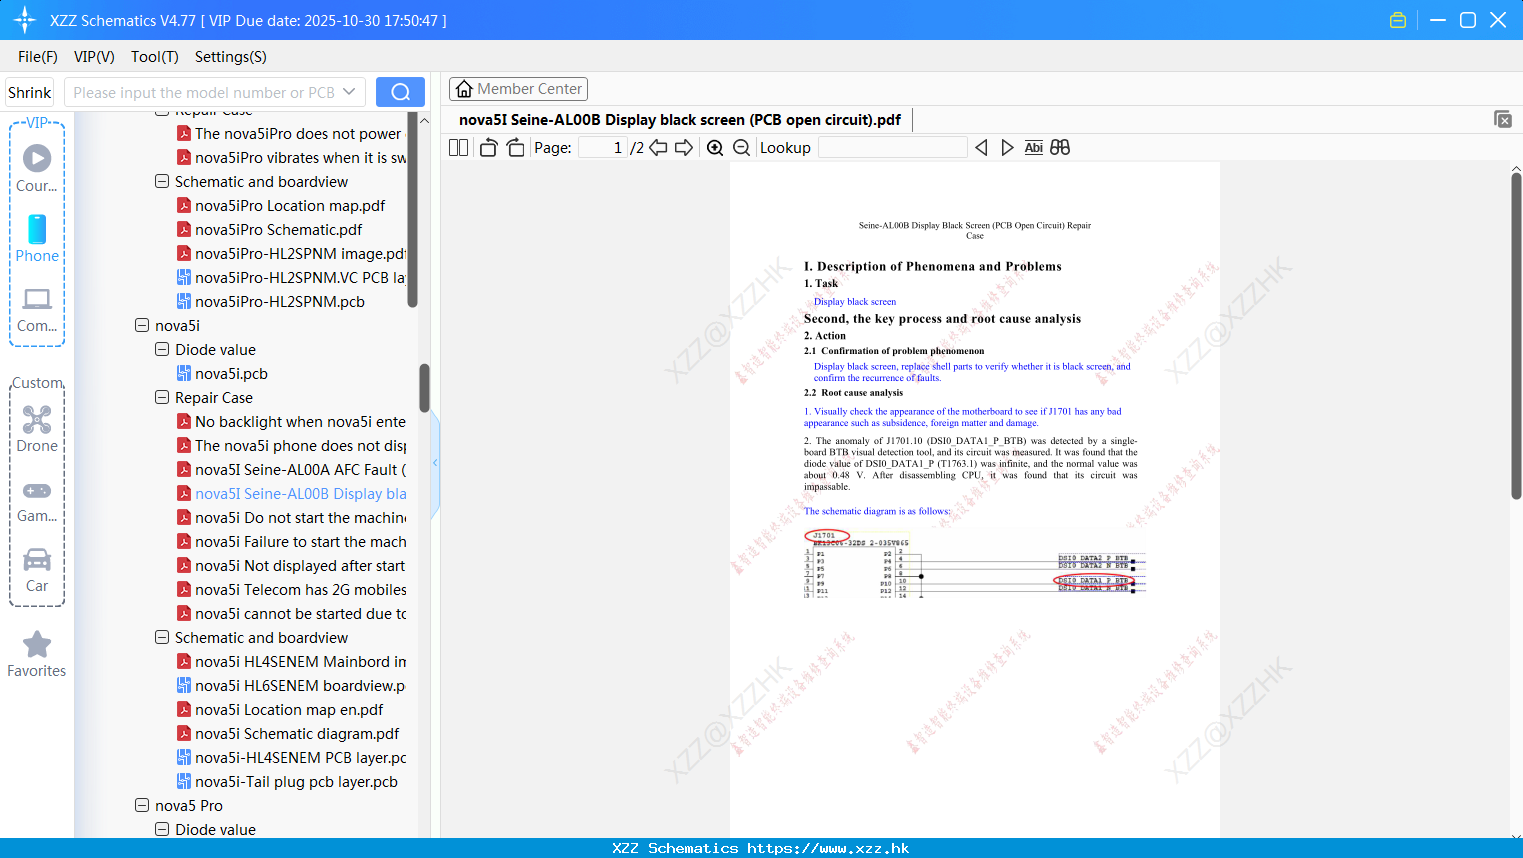The width and height of the screenshot is (1523, 858).
Task: Click the yellow toolbox icon in title bar
Action: click(x=1398, y=20)
